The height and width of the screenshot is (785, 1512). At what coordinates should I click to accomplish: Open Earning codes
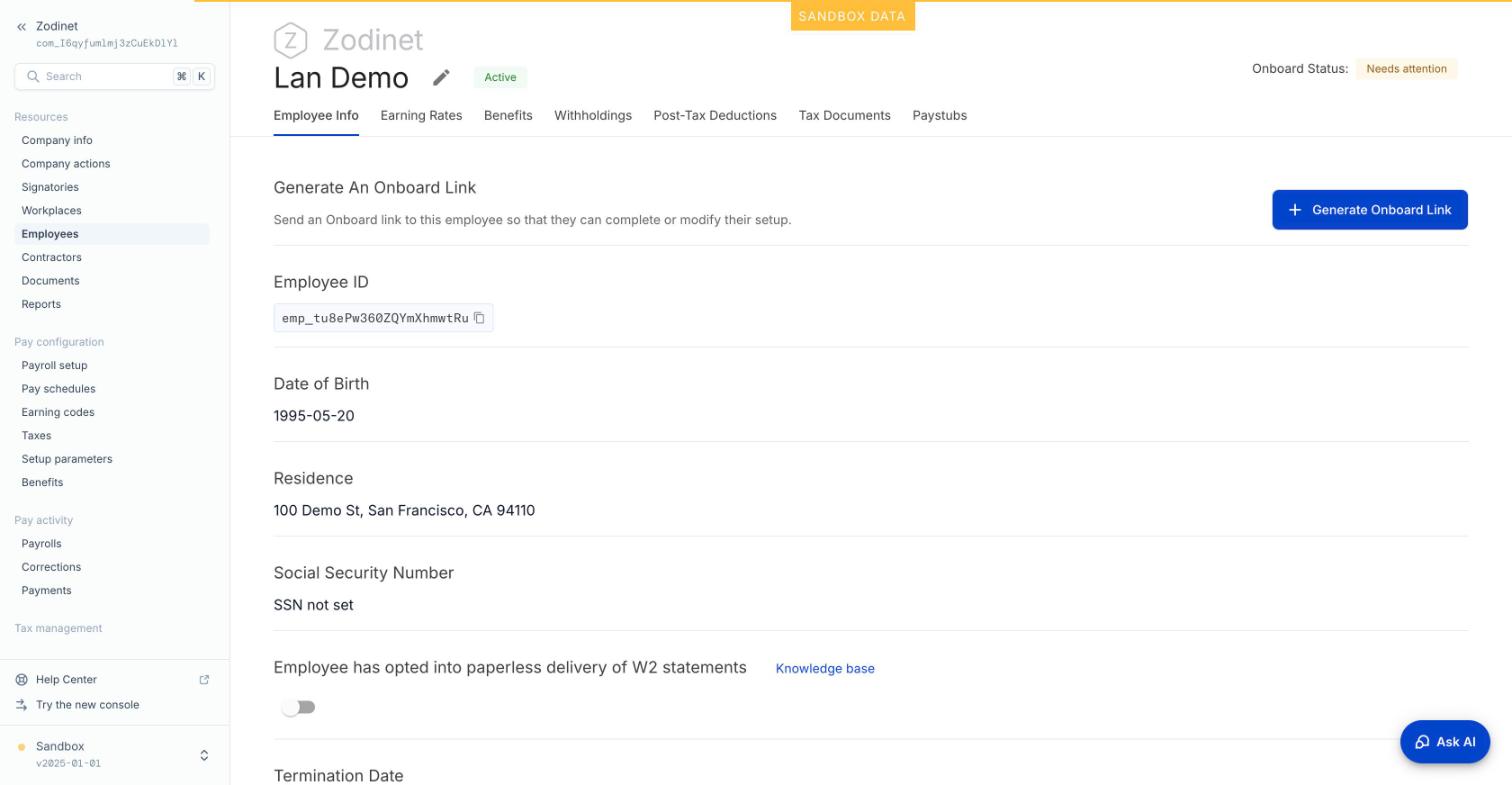(x=58, y=412)
